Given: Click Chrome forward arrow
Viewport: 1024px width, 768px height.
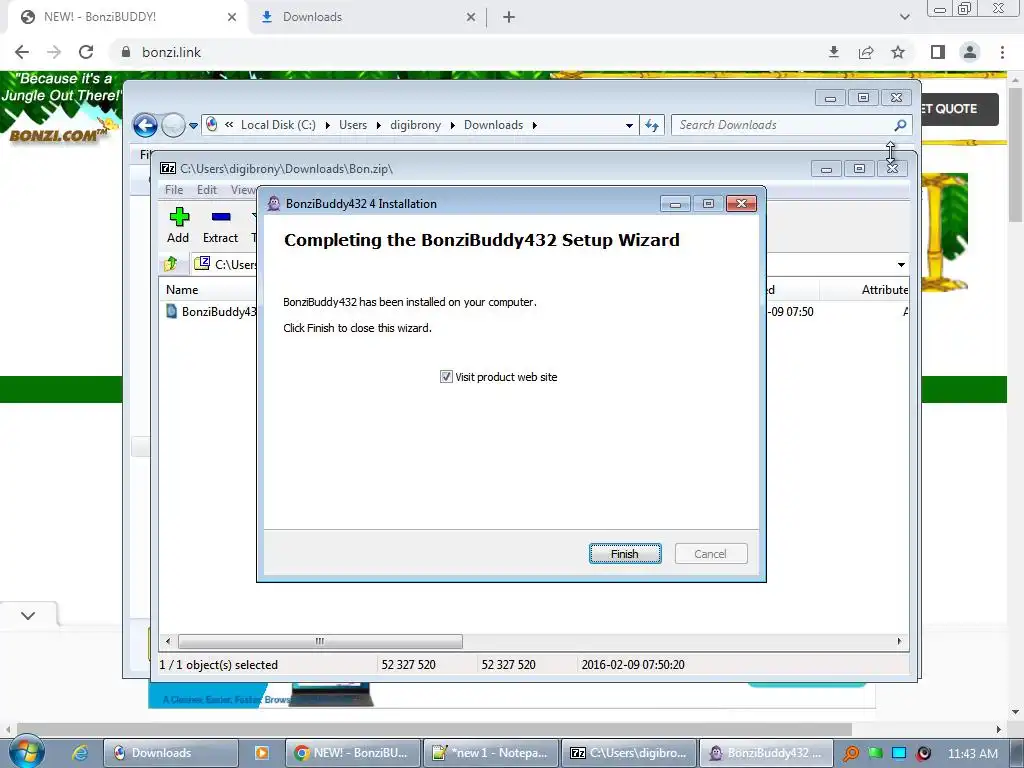Looking at the screenshot, I should (x=54, y=52).
